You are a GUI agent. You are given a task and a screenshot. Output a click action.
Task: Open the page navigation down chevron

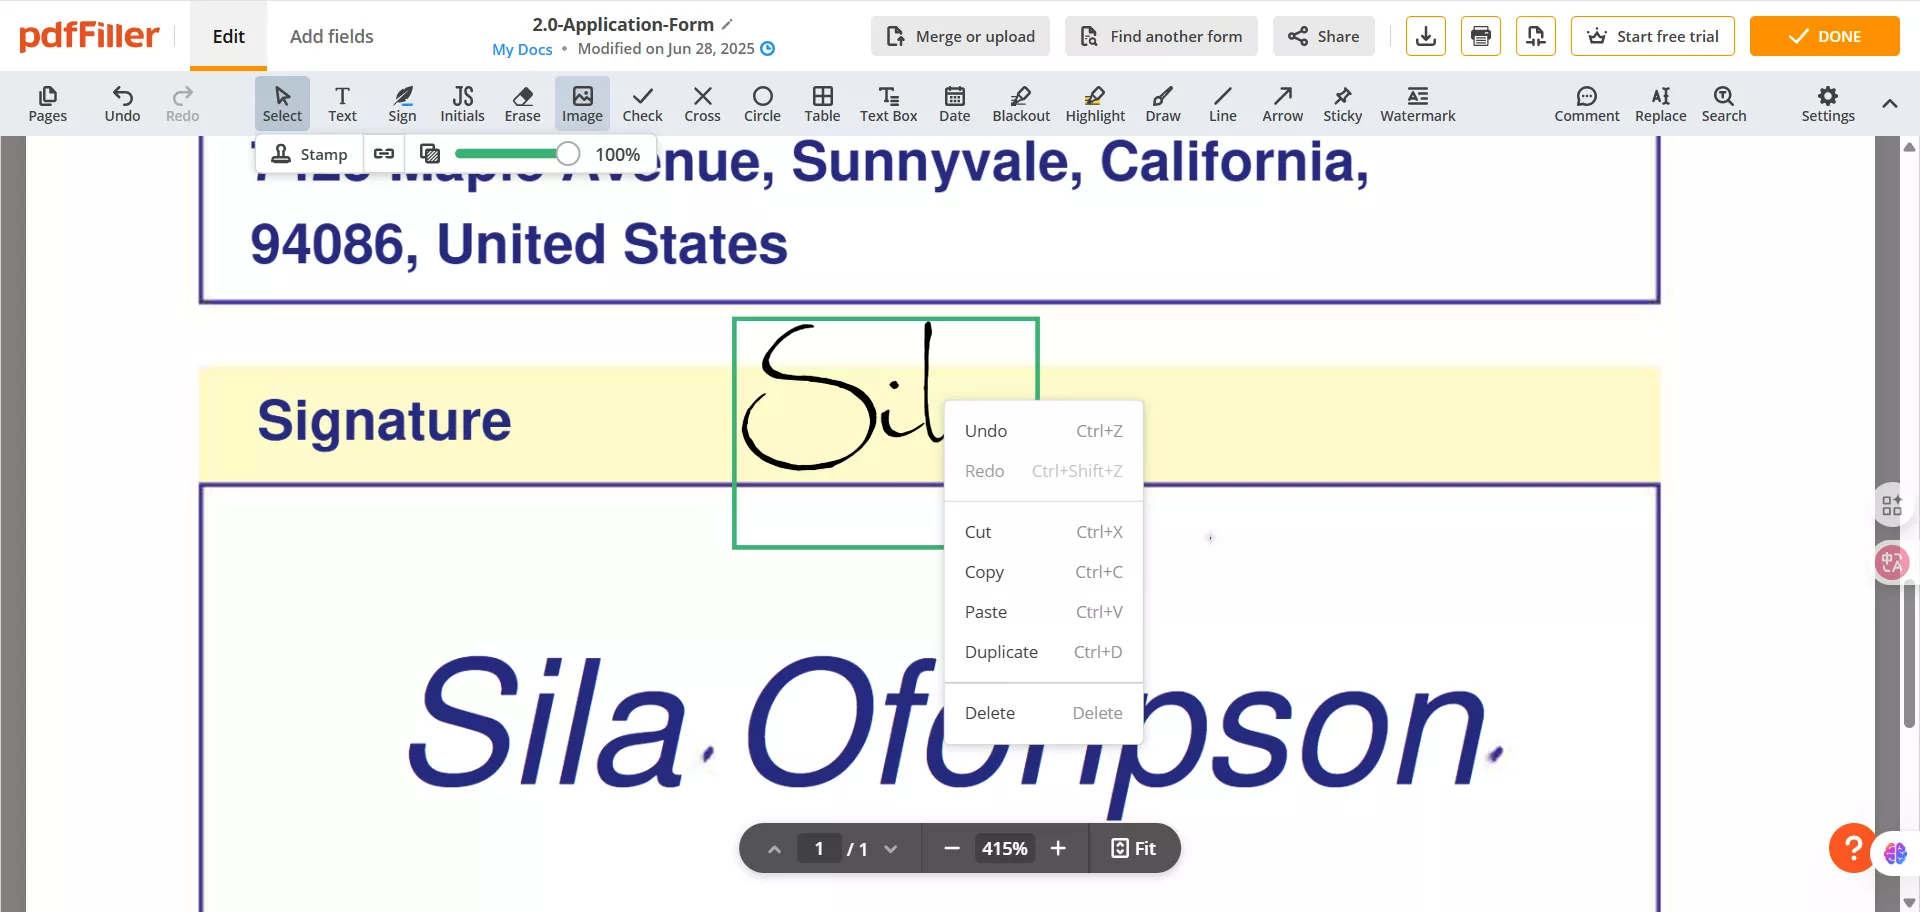(891, 848)
